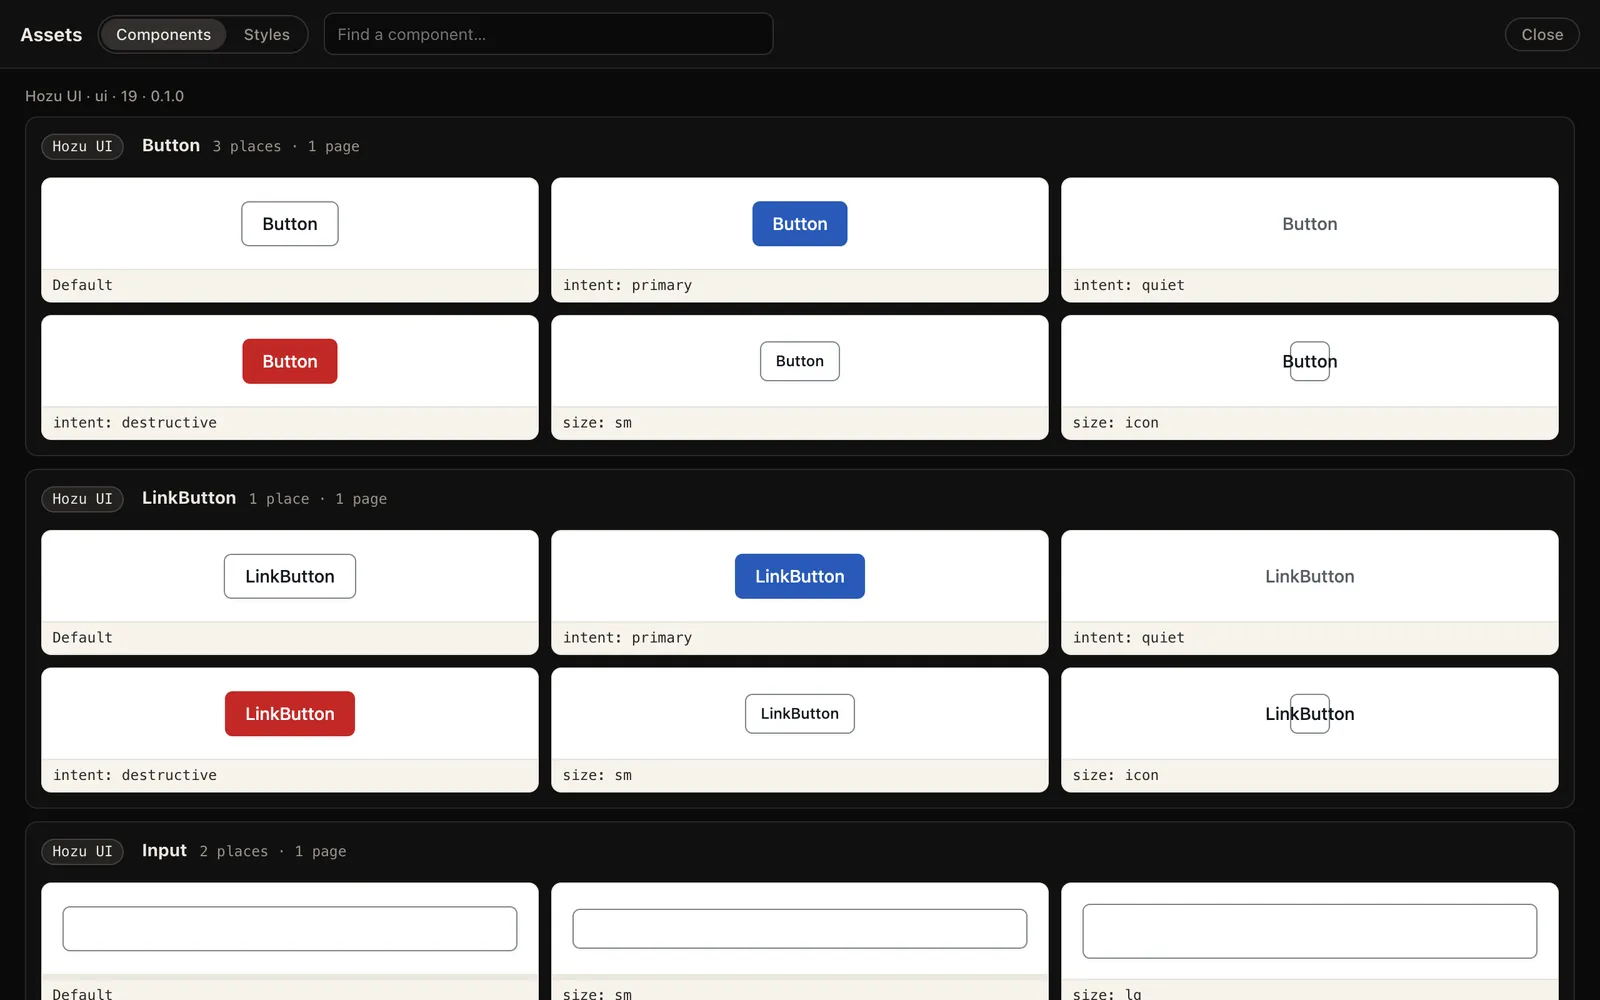The height and width of the screenshot is (1000, 1600).
Task: Click the default LinkButton preview
Action: (x=290, y=576)
